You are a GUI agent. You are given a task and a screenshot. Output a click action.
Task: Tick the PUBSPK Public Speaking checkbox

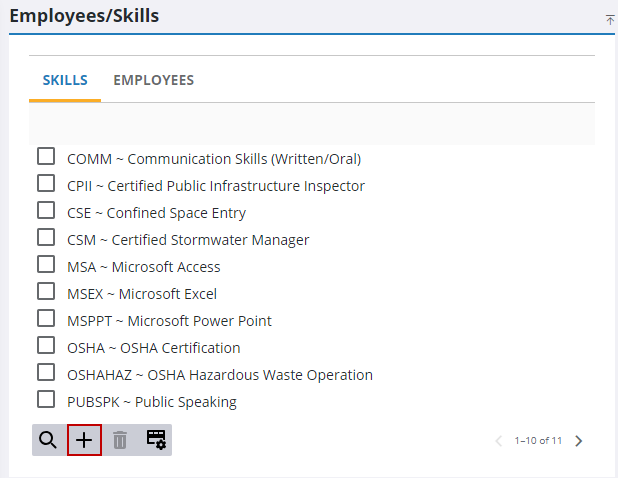tap(46, 400)
